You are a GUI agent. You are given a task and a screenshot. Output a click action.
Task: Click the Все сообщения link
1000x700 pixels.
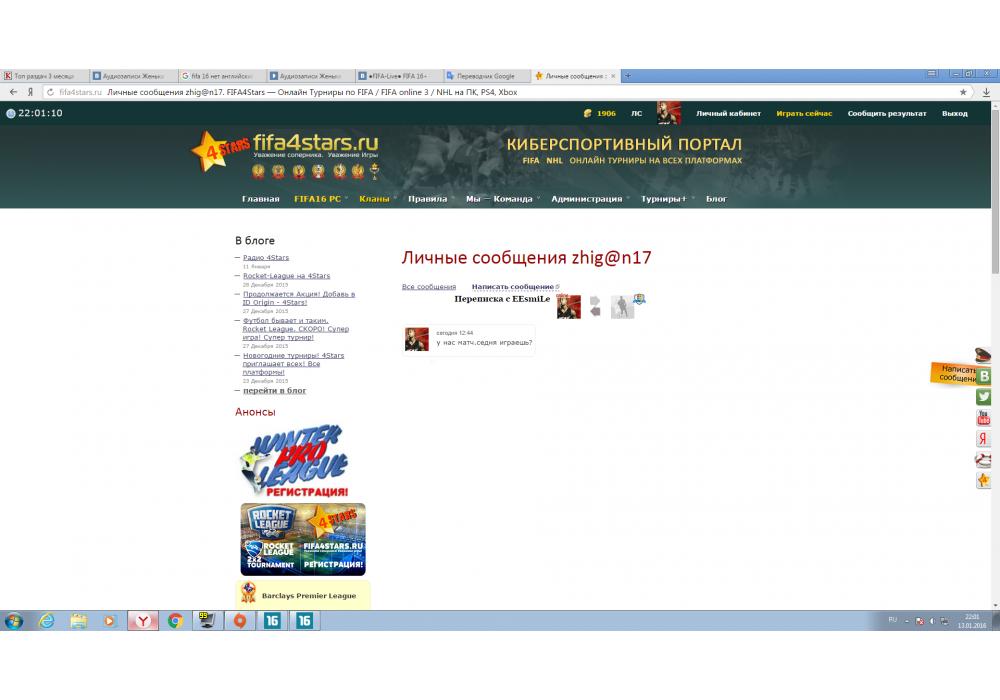(429, 287)
